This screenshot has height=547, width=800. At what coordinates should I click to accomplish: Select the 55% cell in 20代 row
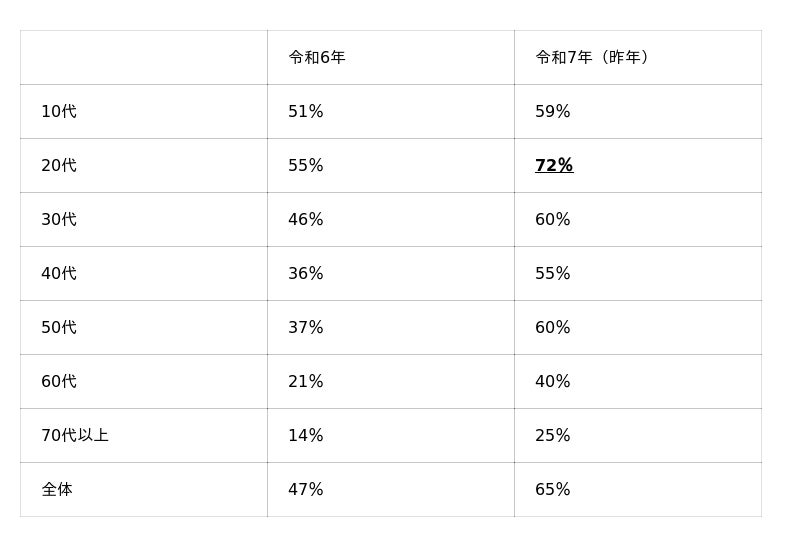[306, 166]
